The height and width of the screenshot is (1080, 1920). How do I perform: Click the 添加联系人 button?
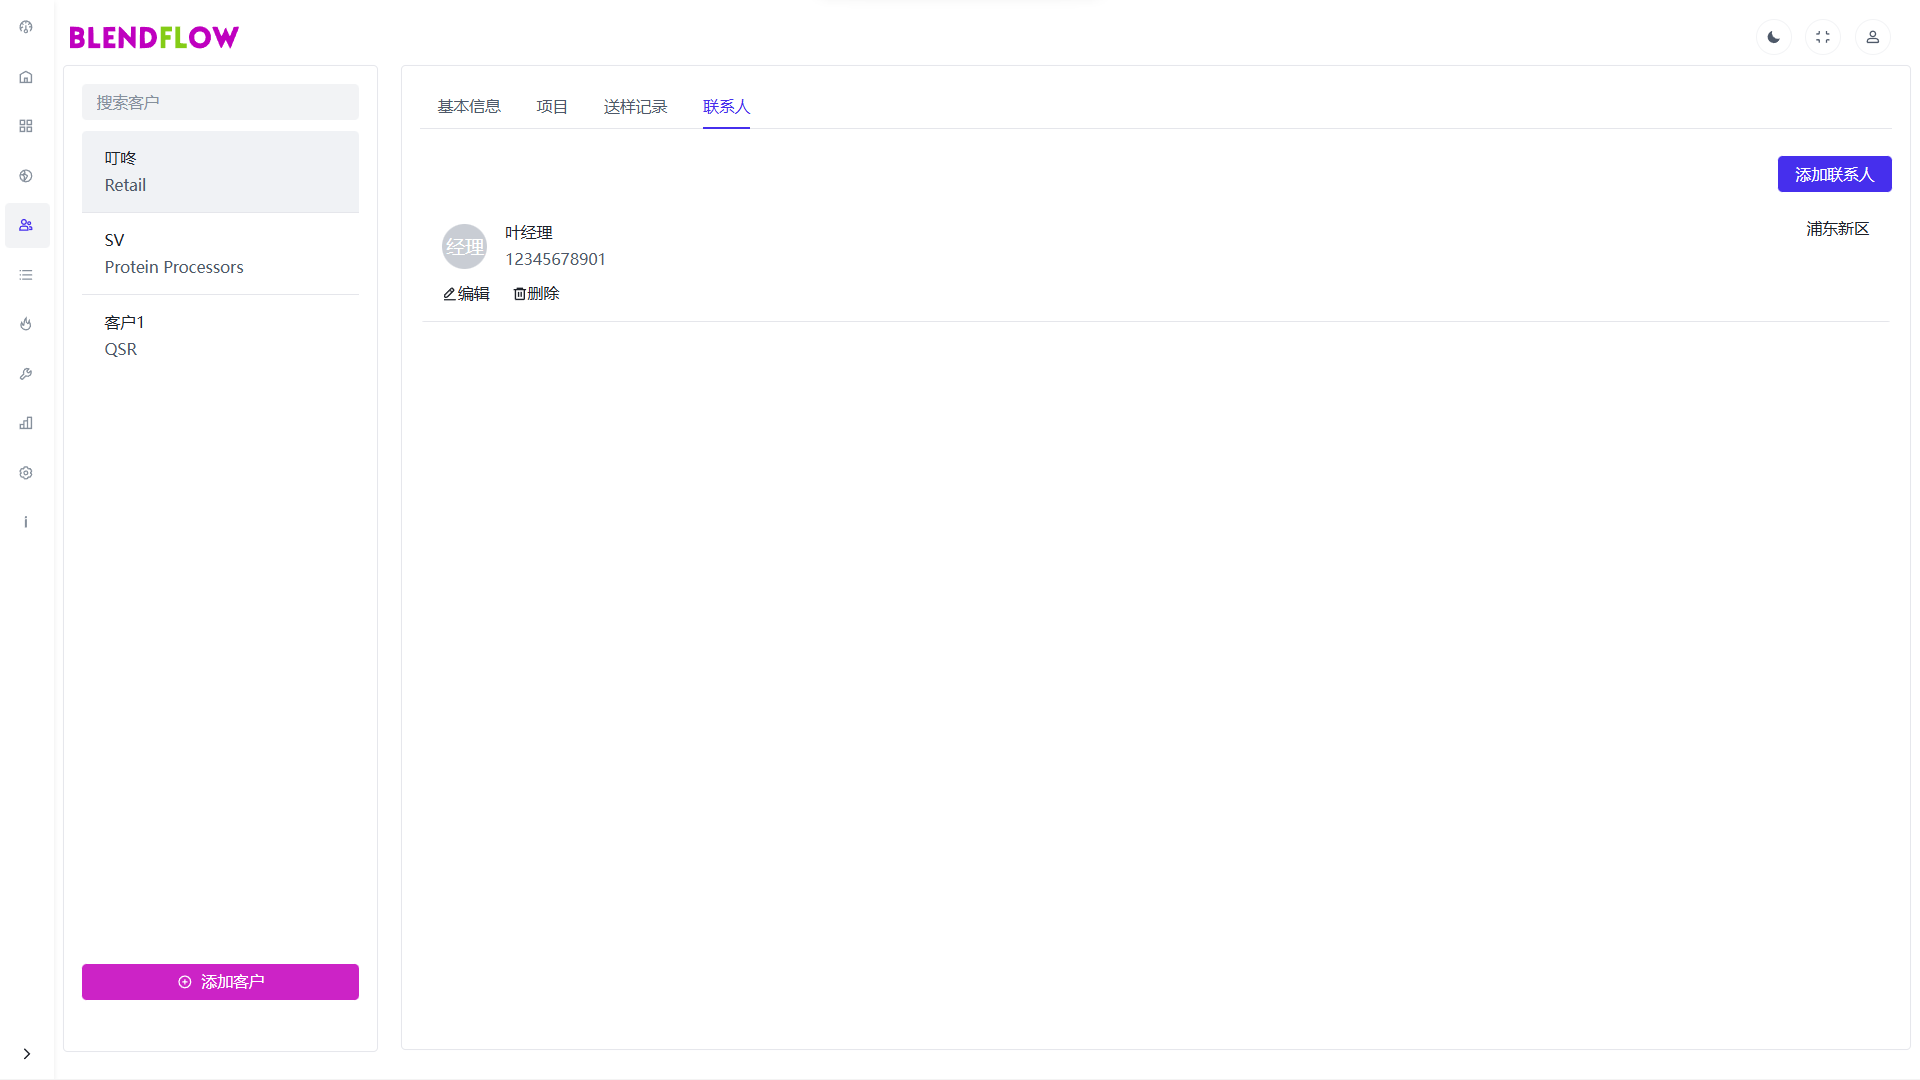pos(1834,173)
